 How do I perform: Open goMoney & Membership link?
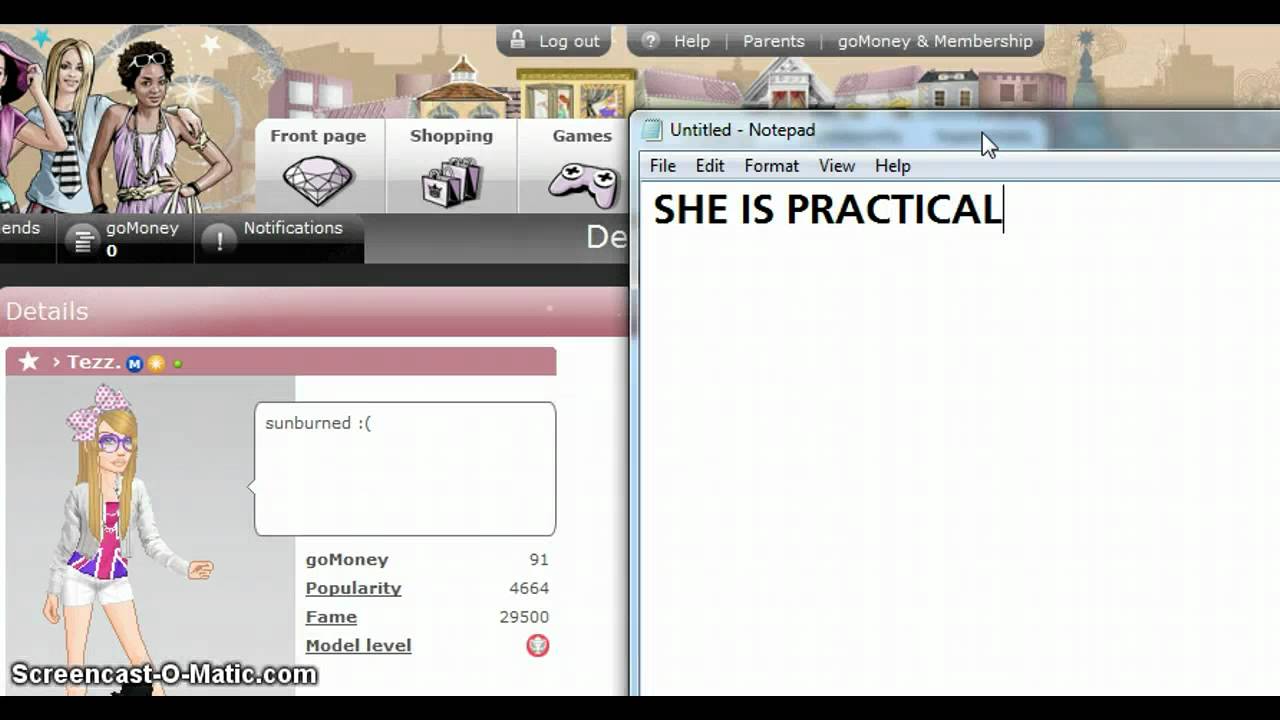(x=935, y=41)
